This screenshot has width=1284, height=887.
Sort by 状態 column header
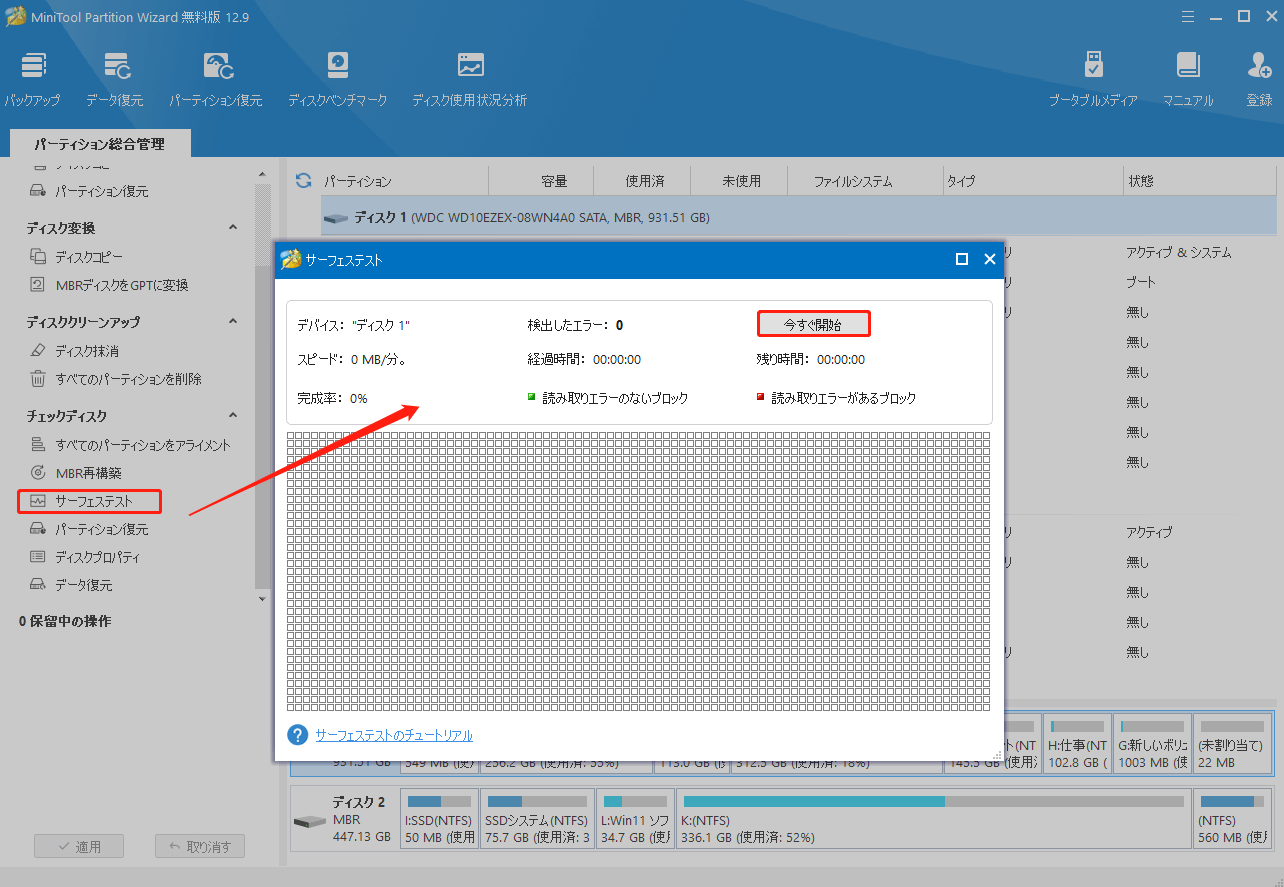1200,181
